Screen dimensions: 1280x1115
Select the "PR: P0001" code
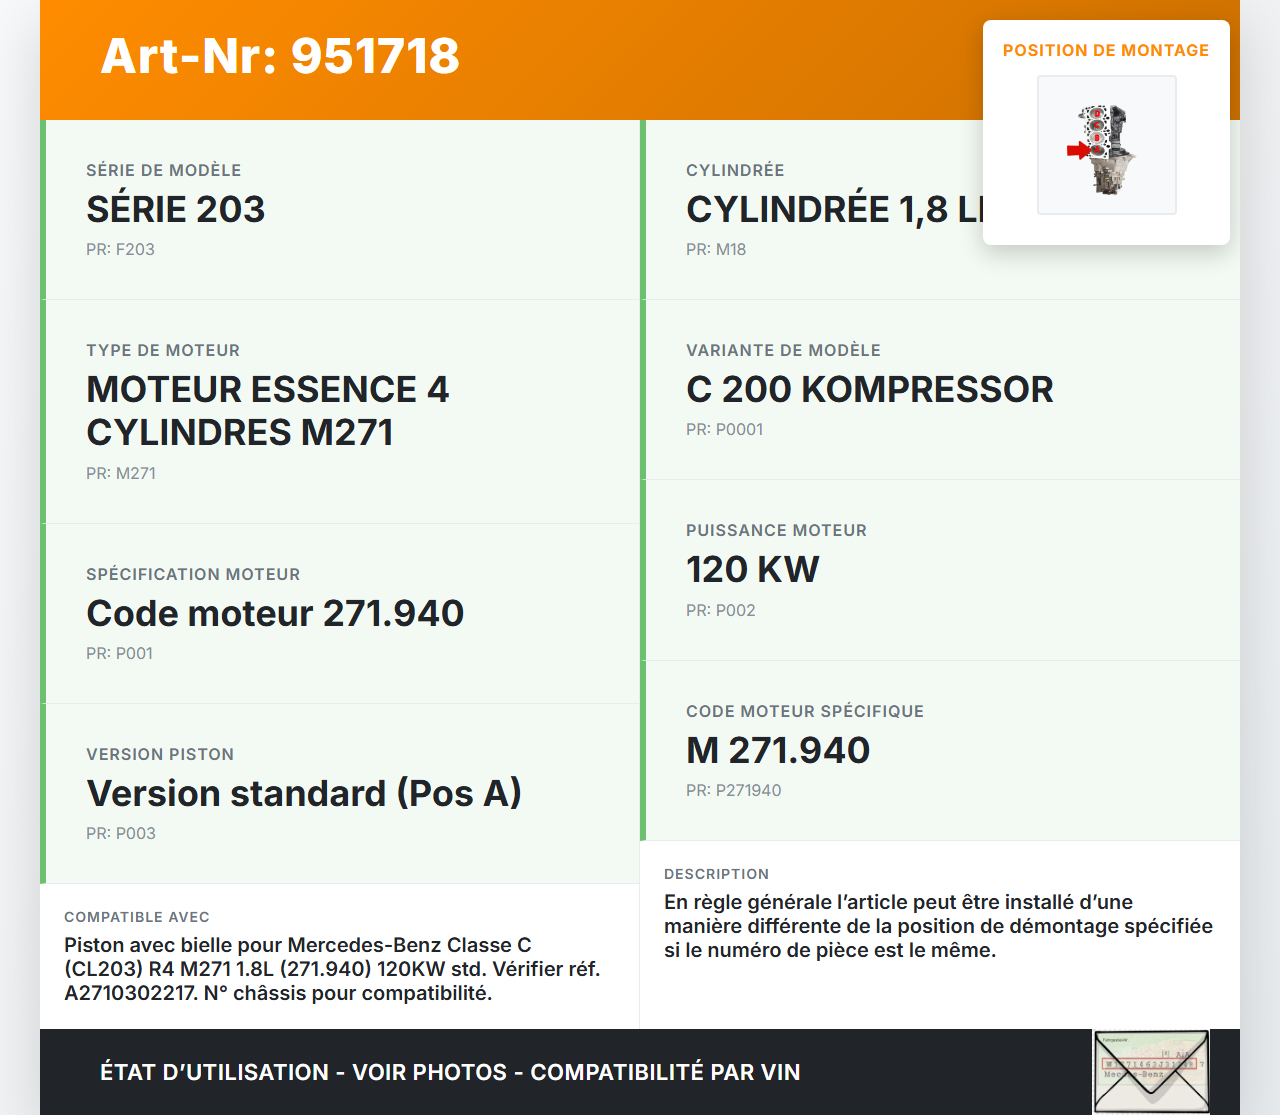(x=725, y=429)
